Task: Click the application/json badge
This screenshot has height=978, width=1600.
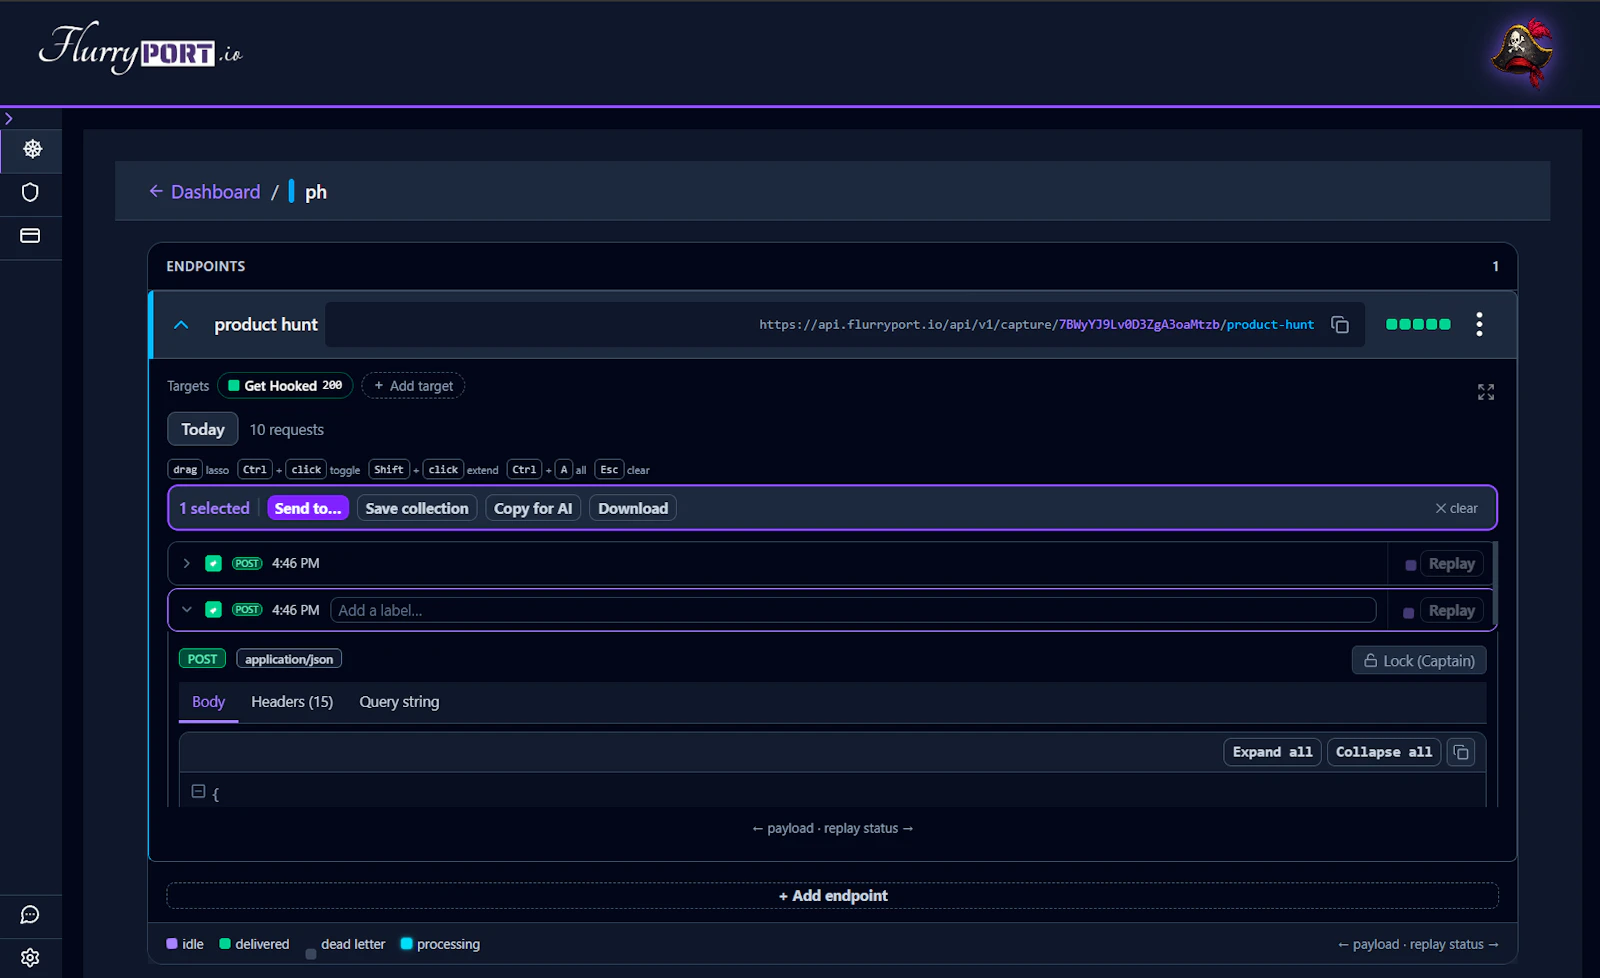Action: click(x=289, y=659)
